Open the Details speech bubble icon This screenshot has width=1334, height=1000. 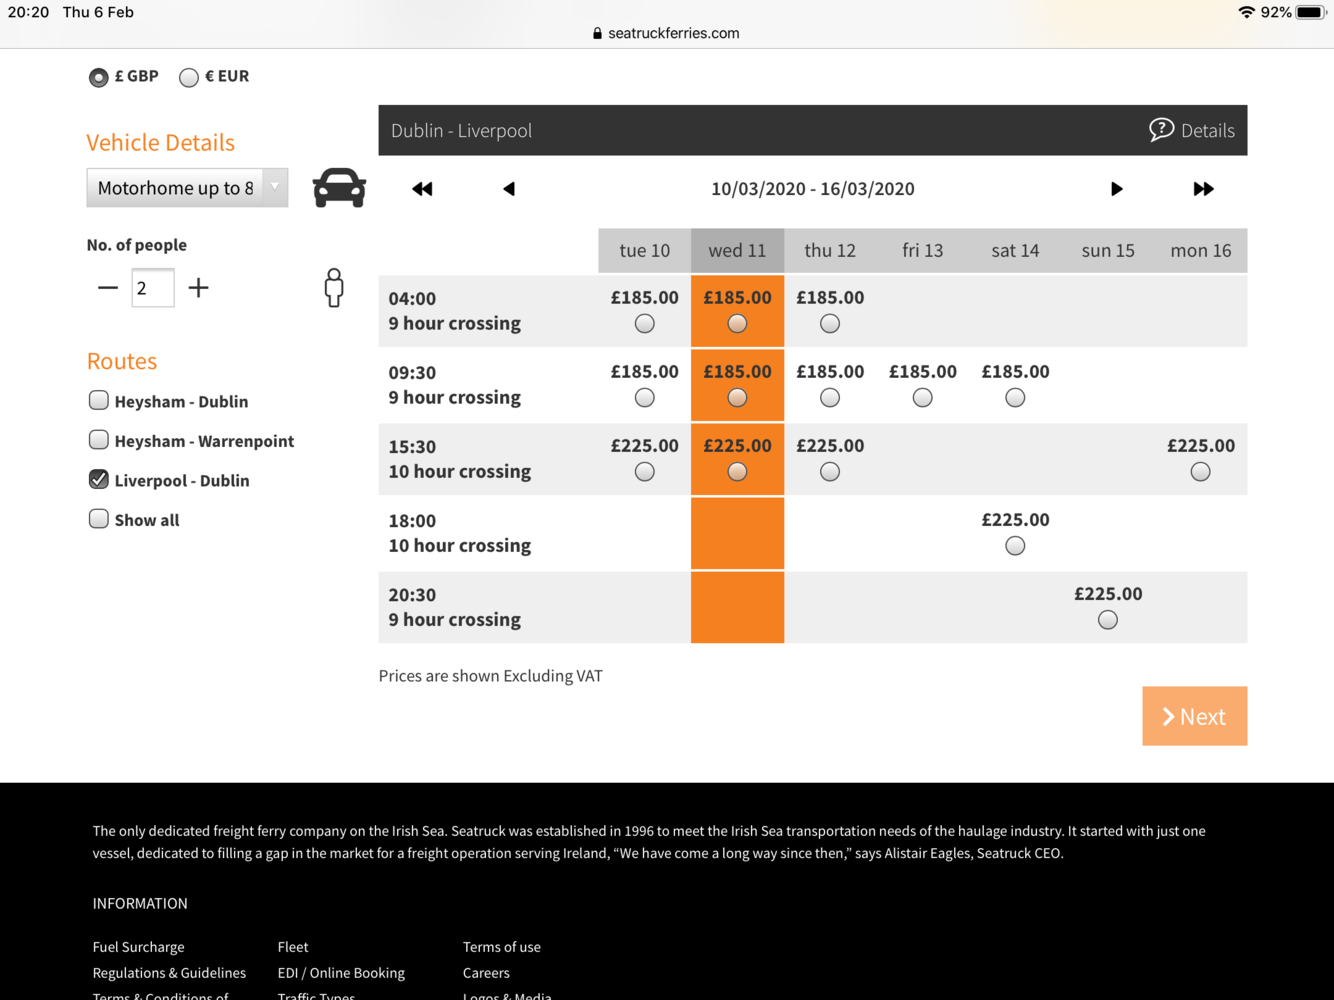coord(1161,130)
